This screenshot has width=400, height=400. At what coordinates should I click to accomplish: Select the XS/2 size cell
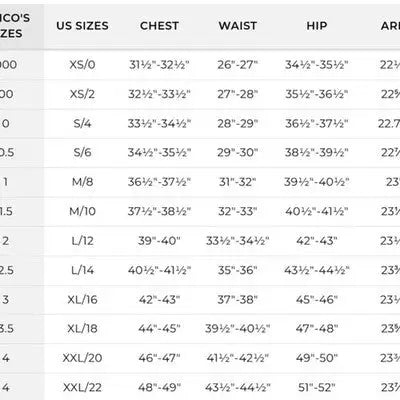(82, 94)
